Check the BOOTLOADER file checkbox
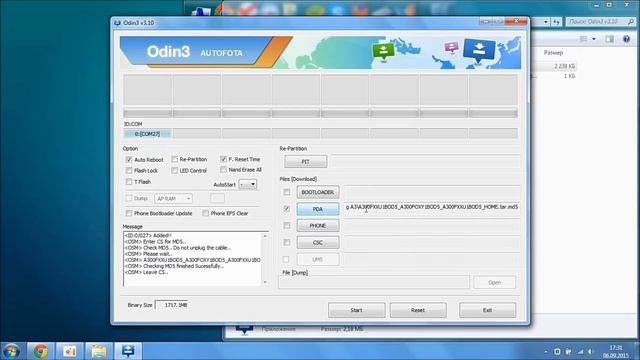 pos(287,192)
